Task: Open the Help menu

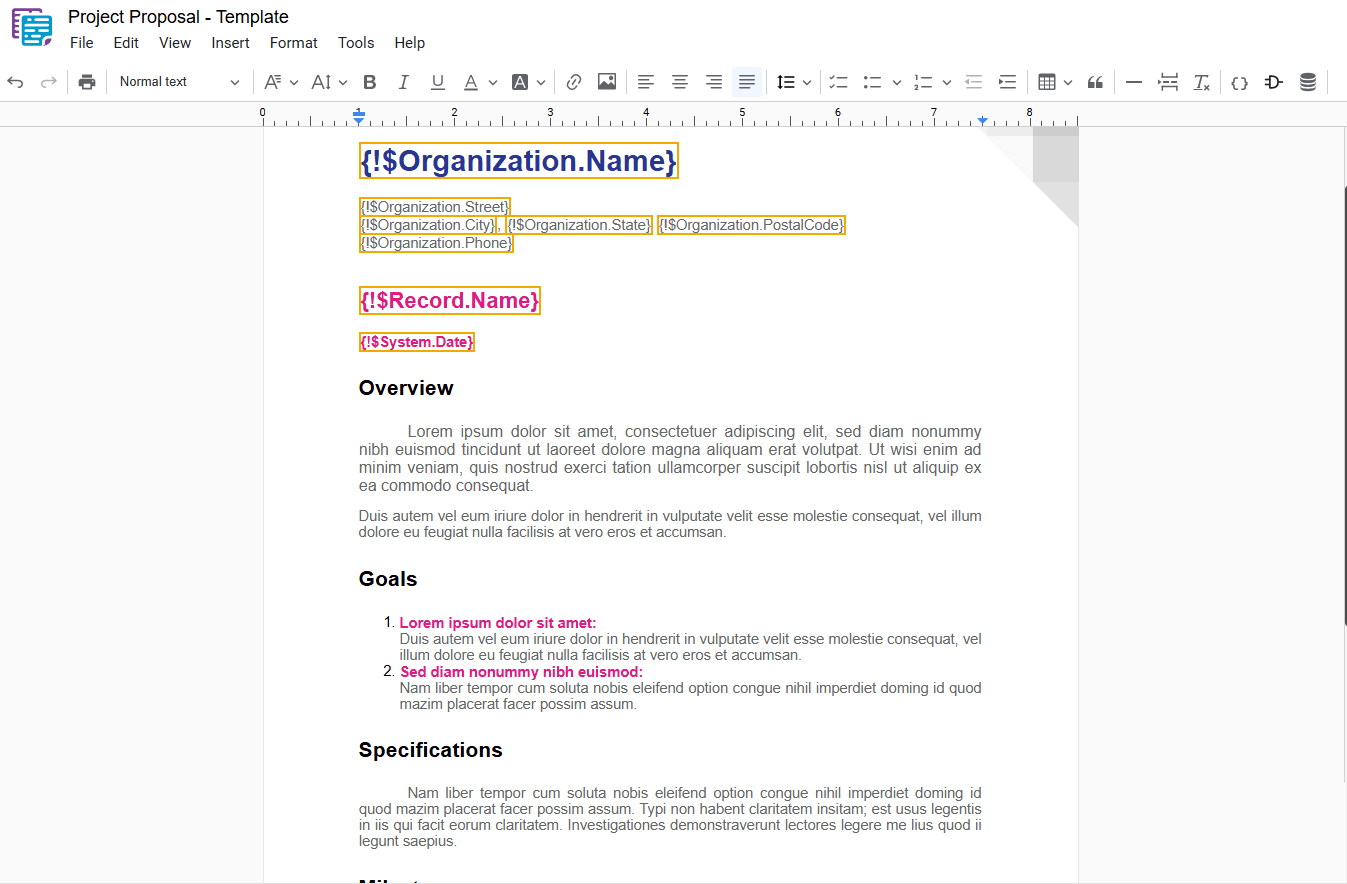Action: click(x=410, y=43)
